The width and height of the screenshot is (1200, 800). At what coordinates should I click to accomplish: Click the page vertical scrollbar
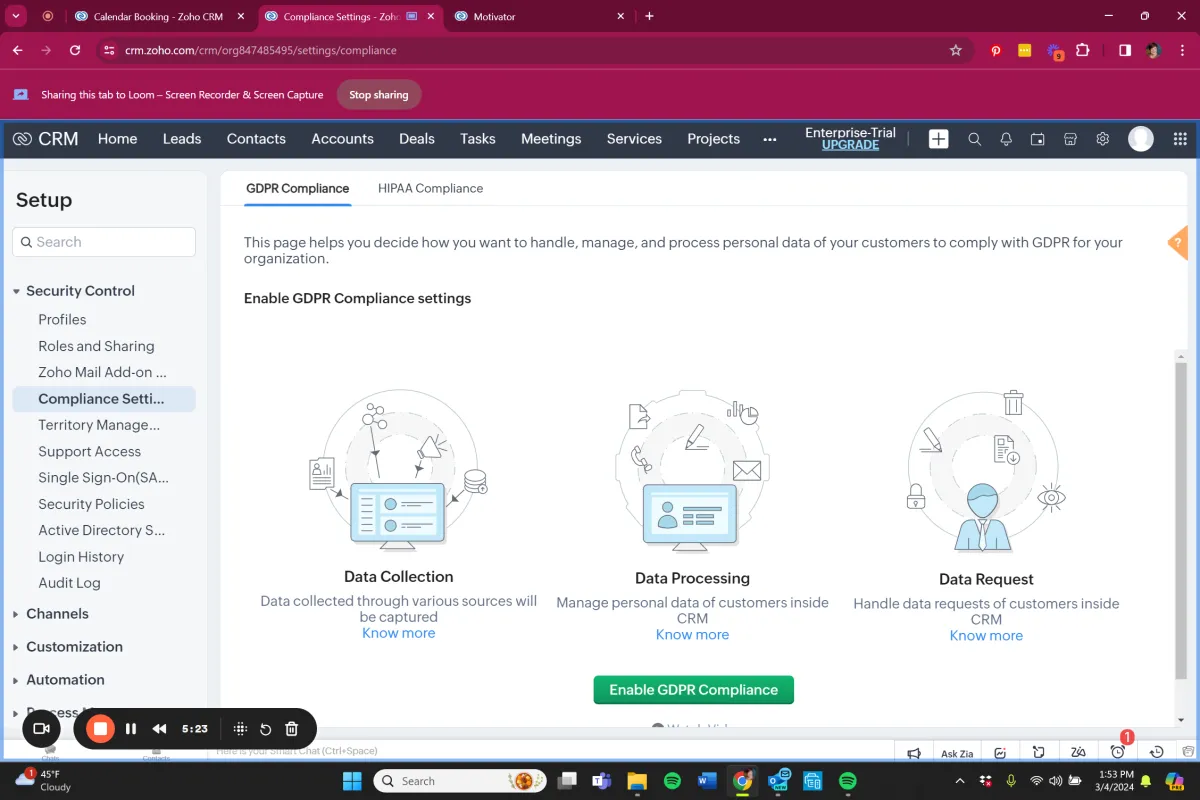pyautogui.click(x=1181, y=522)
